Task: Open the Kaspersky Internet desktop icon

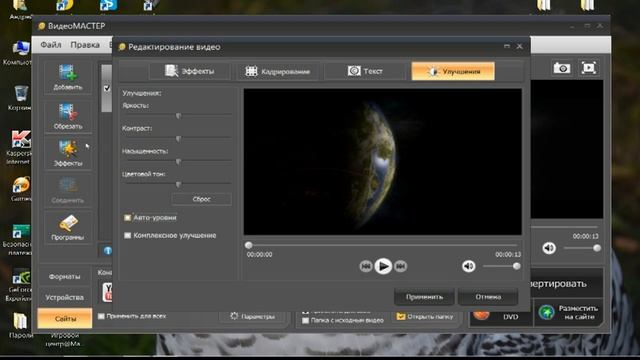Action: [20, 148]
